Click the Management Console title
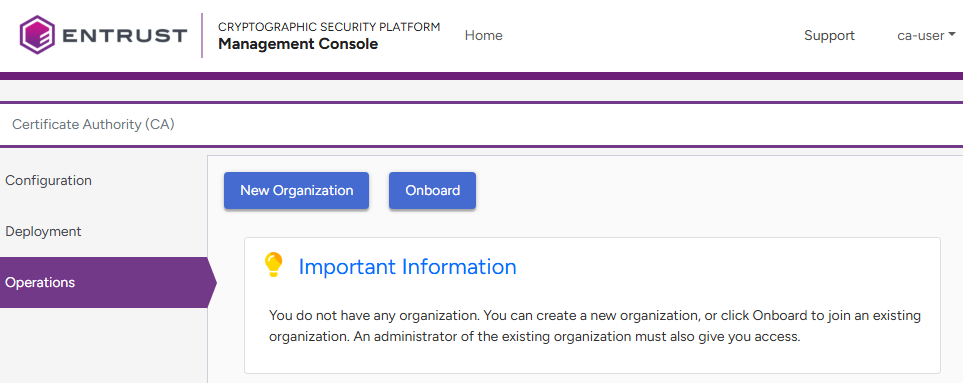This screenshot has width=963, height=383. point(298,44)
